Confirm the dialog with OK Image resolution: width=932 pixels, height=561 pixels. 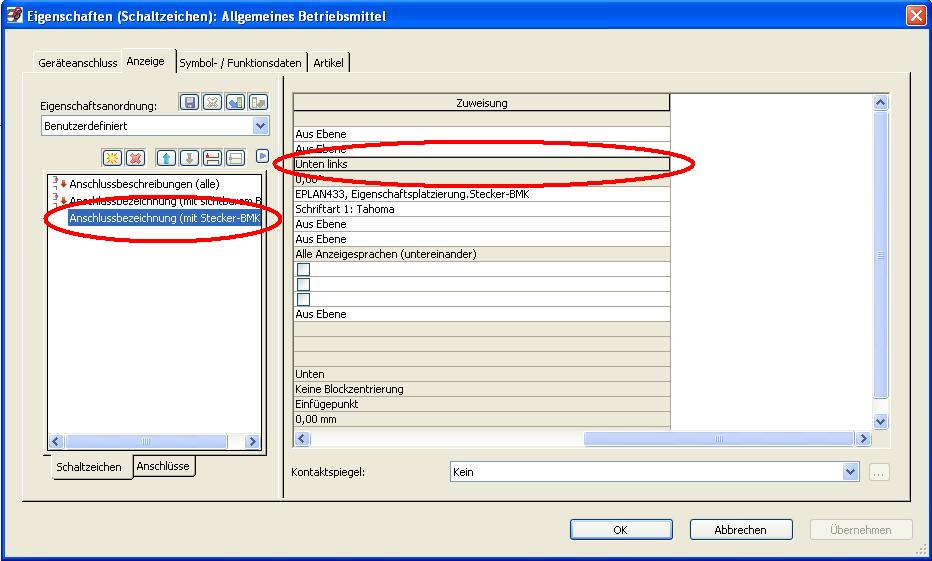coord(621,530)
